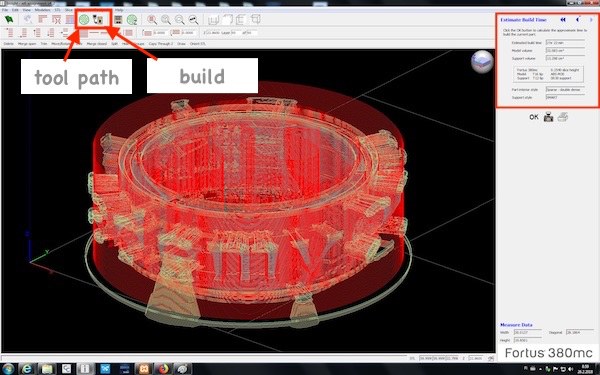The height and width of the screenshot is (375, 600).
Task: Click the OK button to estimate build time
Action: point(534,117)
